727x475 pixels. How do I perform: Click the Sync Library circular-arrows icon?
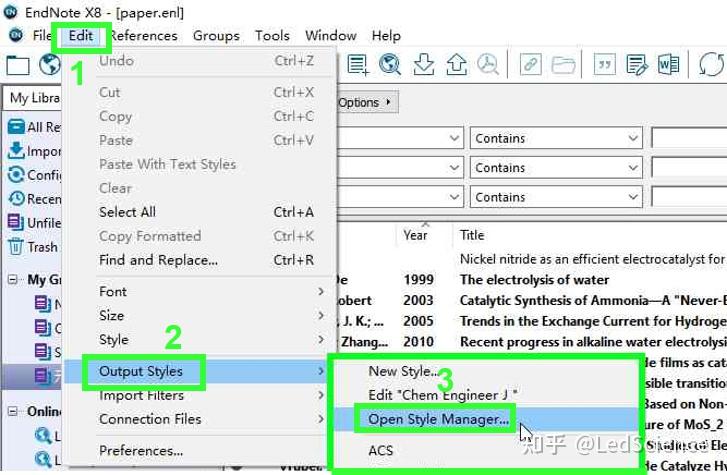711,64
